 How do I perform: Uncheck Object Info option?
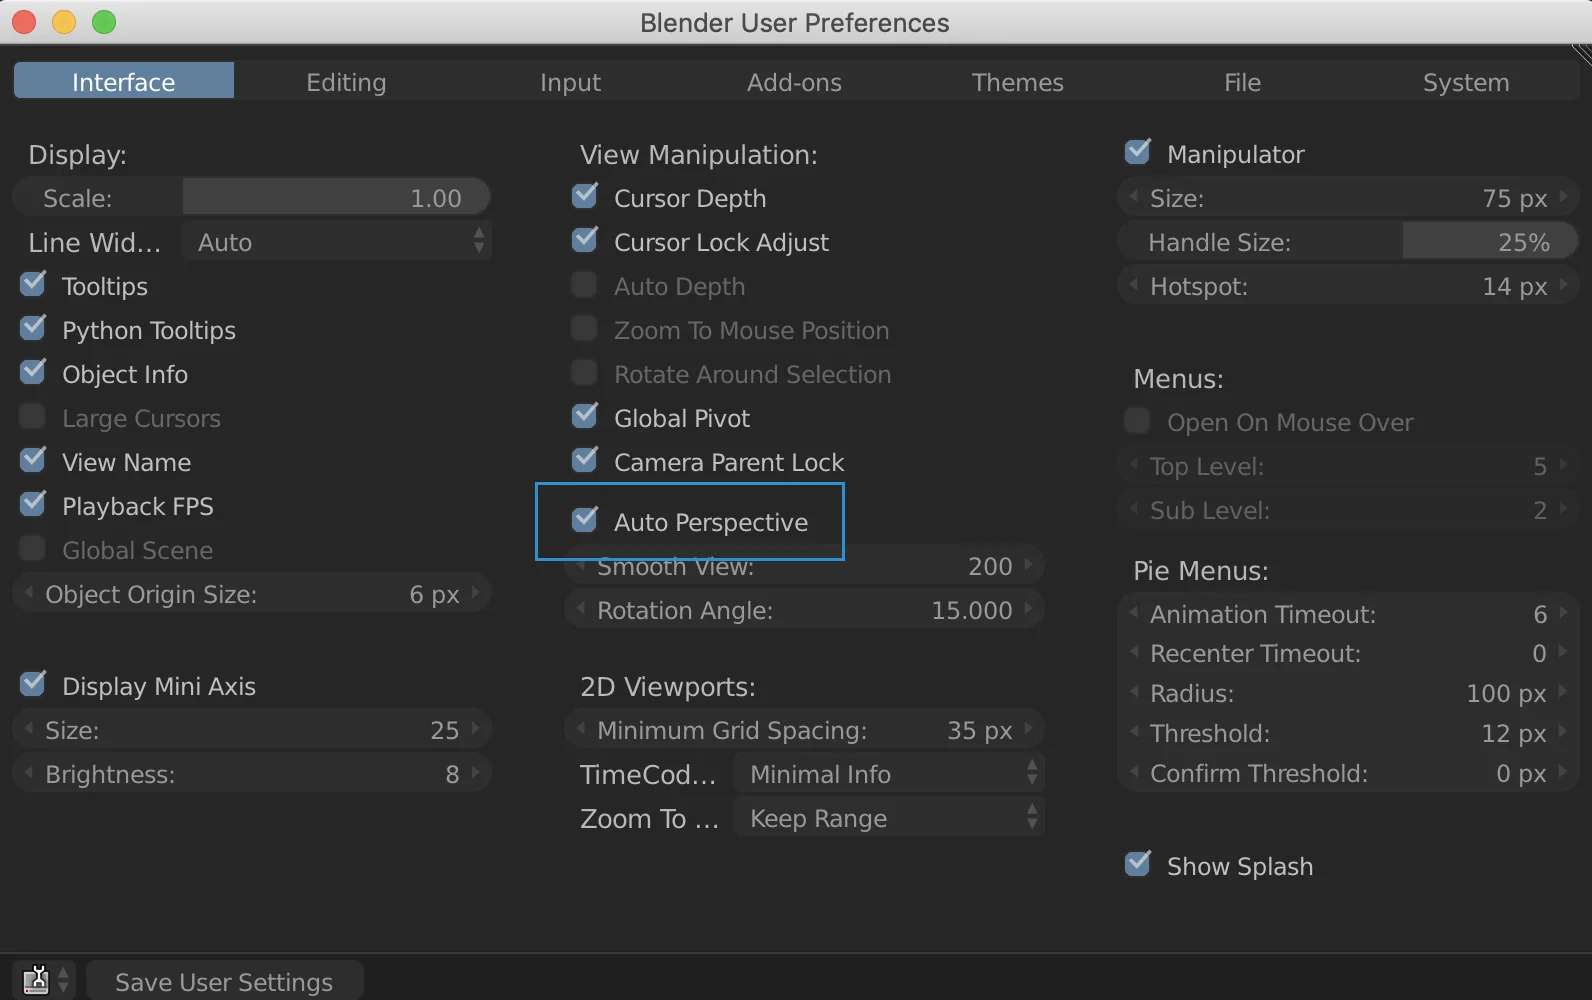click(x=33, y=373)
